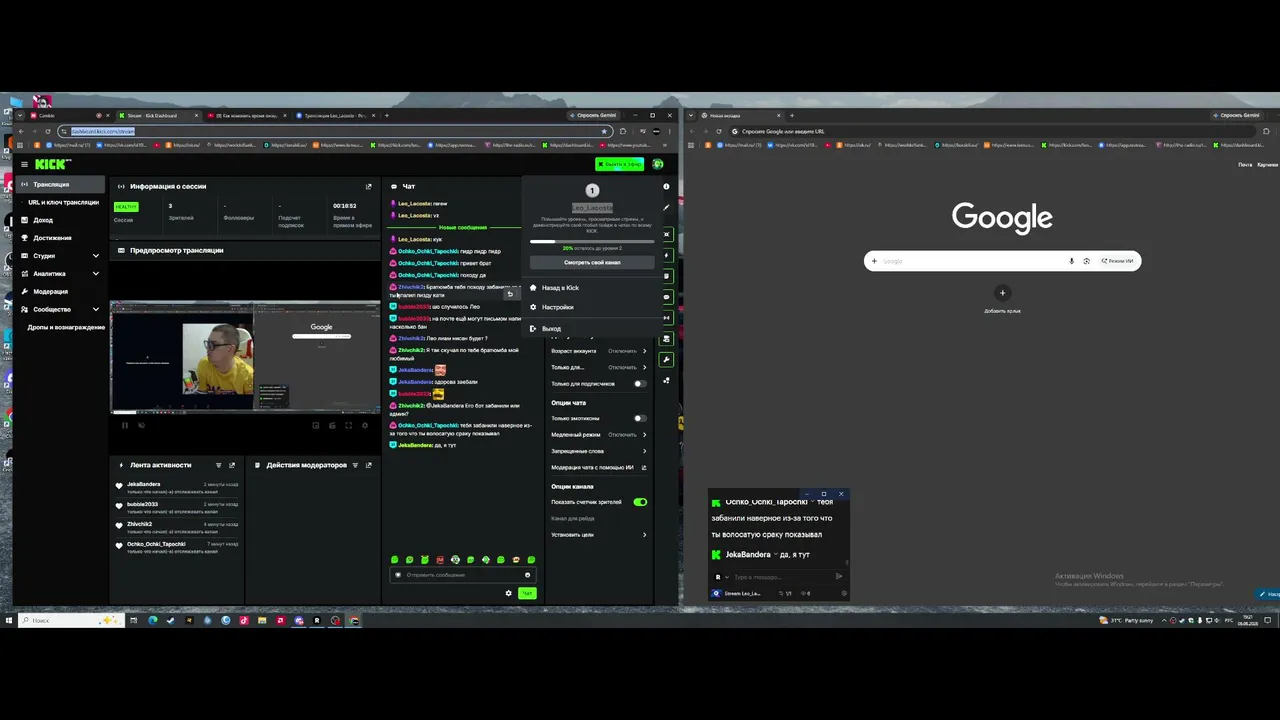Screen dimensions: 1280x720
Task: Mute the stream preview audio
Action: [x=141, y=425]
